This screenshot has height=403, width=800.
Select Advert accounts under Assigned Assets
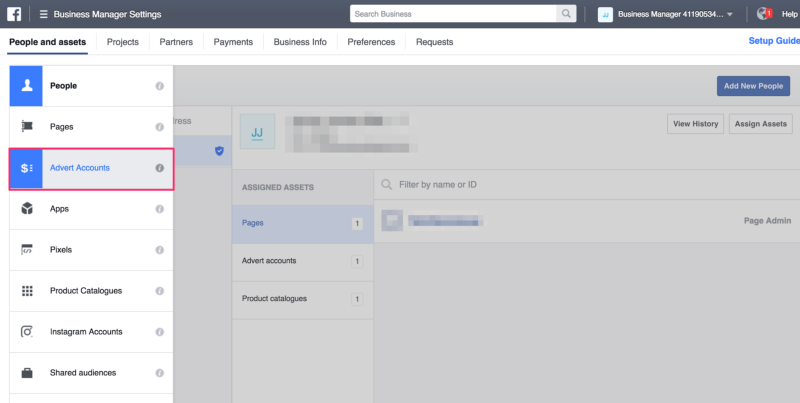[303, 261]
